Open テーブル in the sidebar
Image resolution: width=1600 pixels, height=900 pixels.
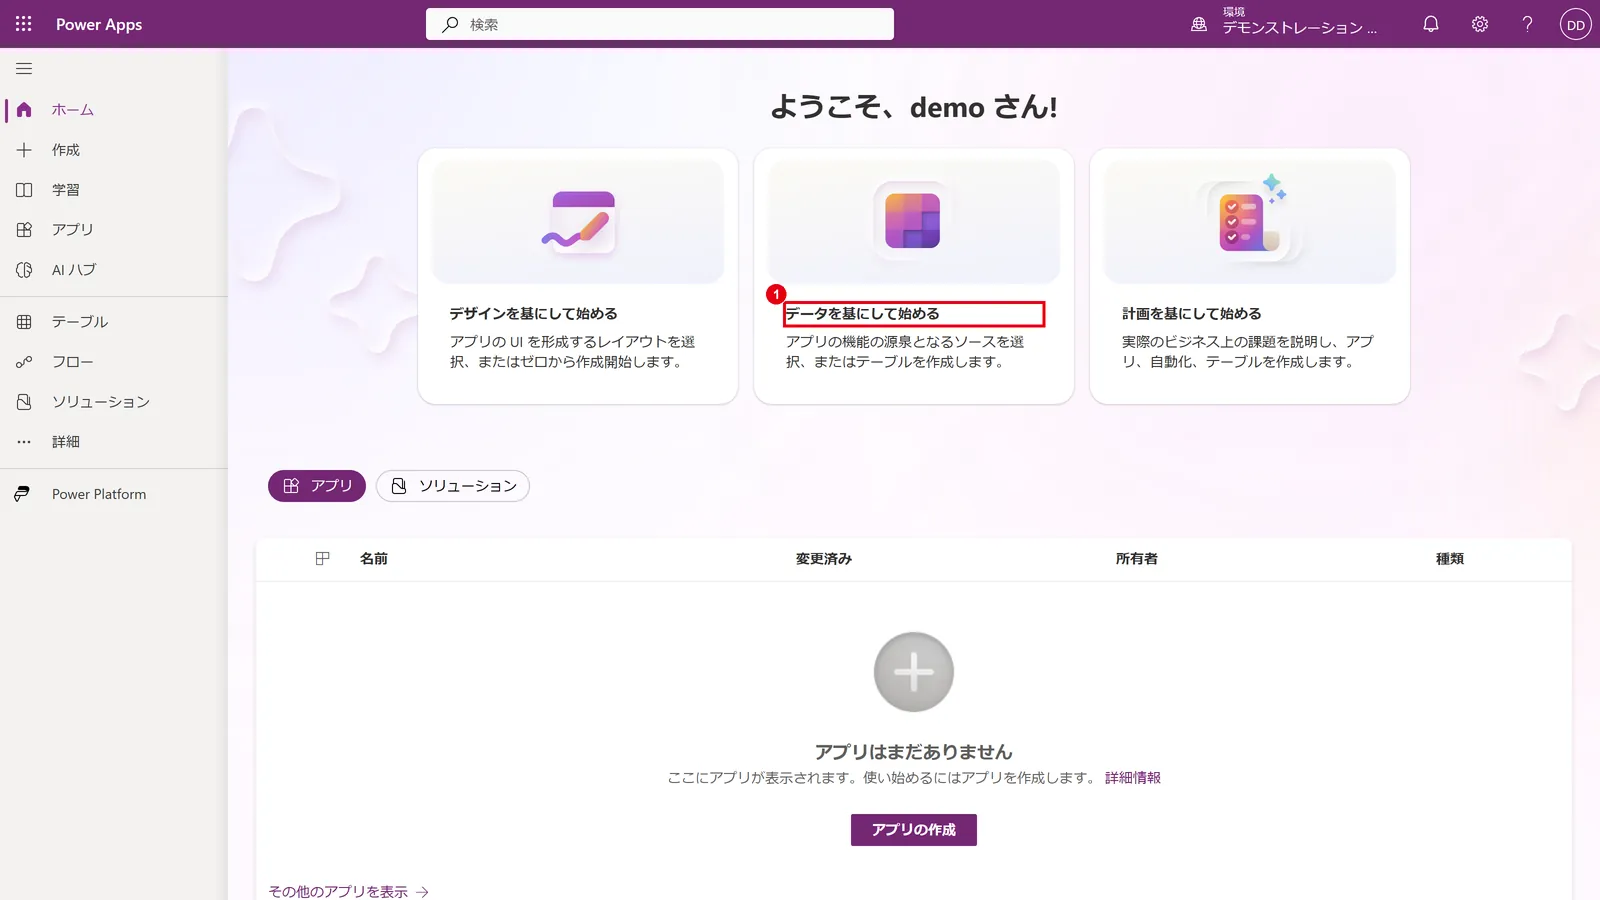point(80,322)
